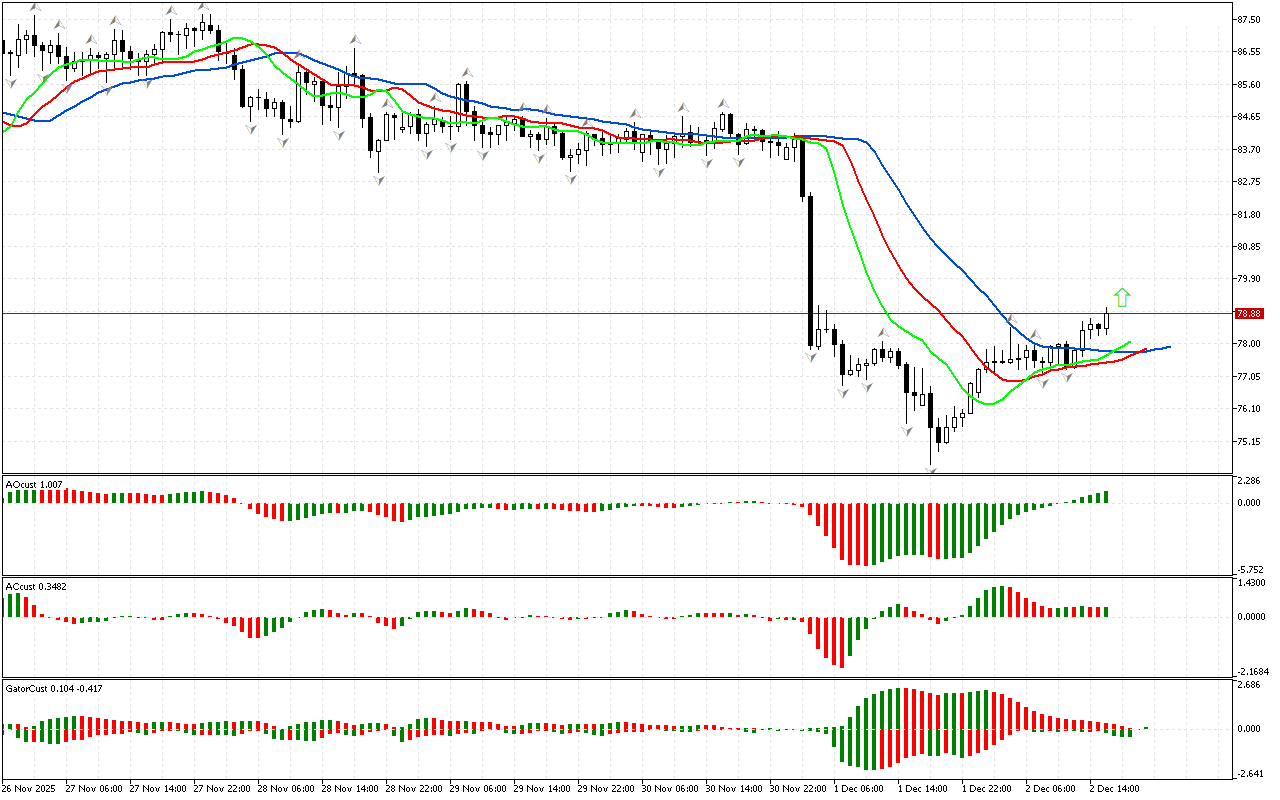Click the 75.15 price scale value

point(1247,442)
